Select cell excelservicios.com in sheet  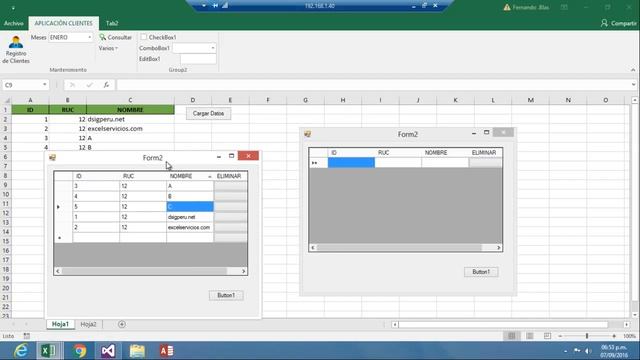130,129
